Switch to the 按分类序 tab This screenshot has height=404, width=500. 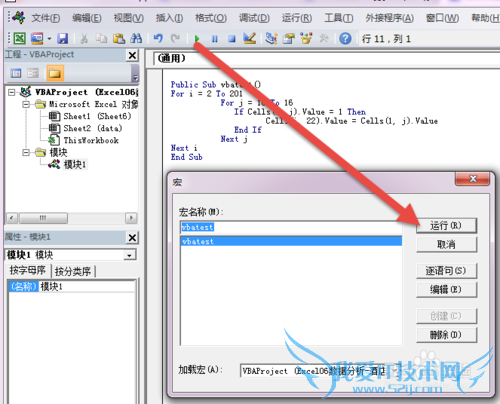(73, 271)
